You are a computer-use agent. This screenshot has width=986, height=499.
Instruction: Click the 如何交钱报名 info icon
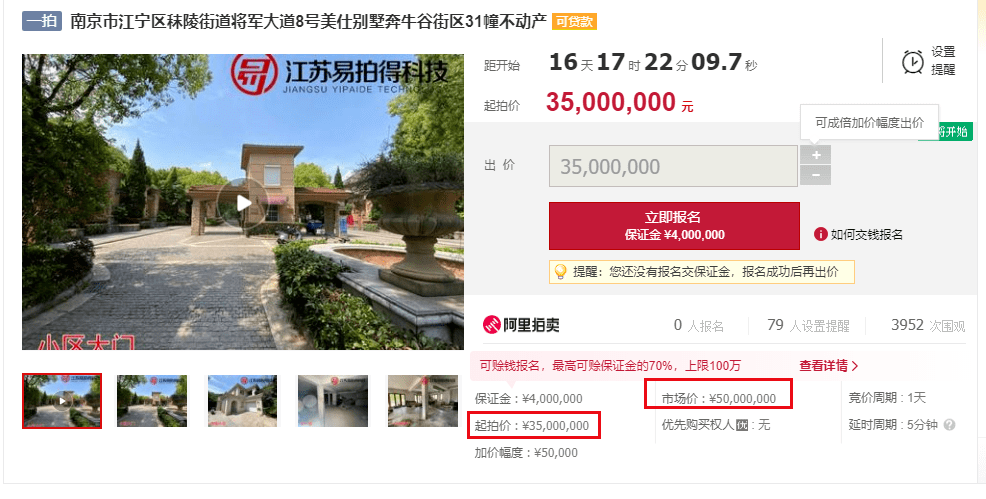pyautogui.click(x=820, y=234)
